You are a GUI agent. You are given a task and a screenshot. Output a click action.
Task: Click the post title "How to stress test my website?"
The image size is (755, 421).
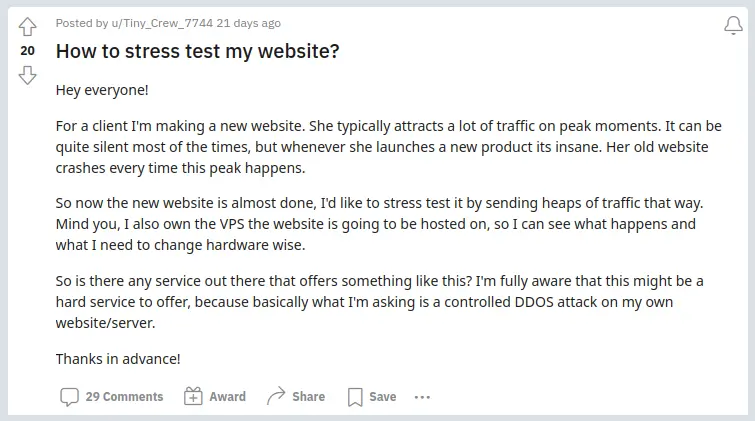(197, 51)
